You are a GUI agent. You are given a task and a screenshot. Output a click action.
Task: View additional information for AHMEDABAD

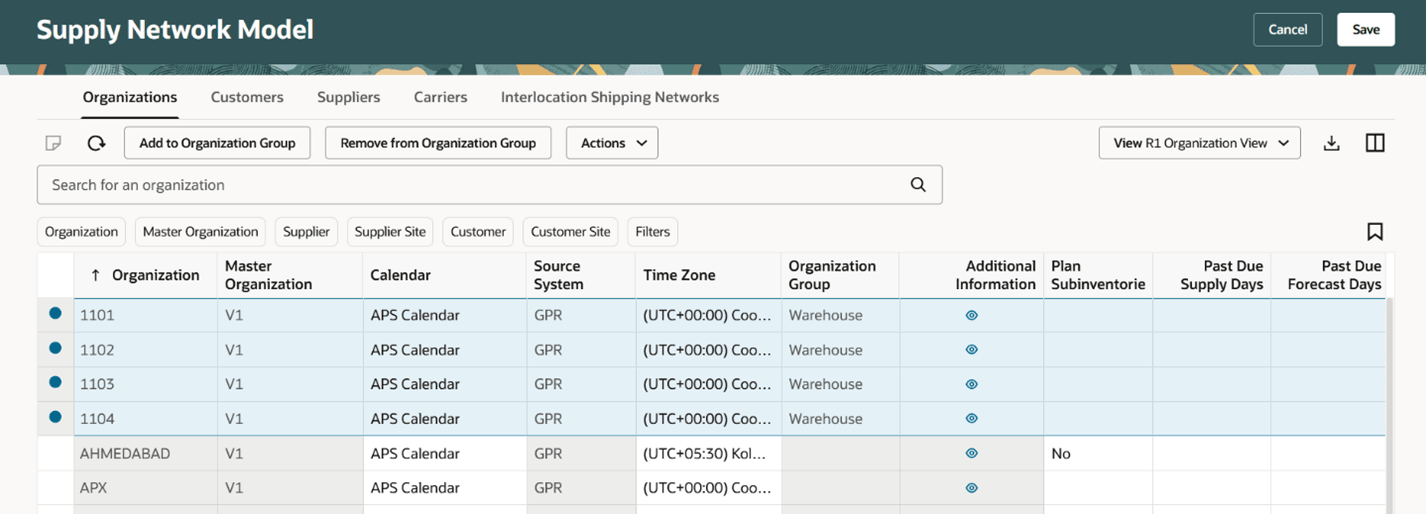(x=971, y=453)
